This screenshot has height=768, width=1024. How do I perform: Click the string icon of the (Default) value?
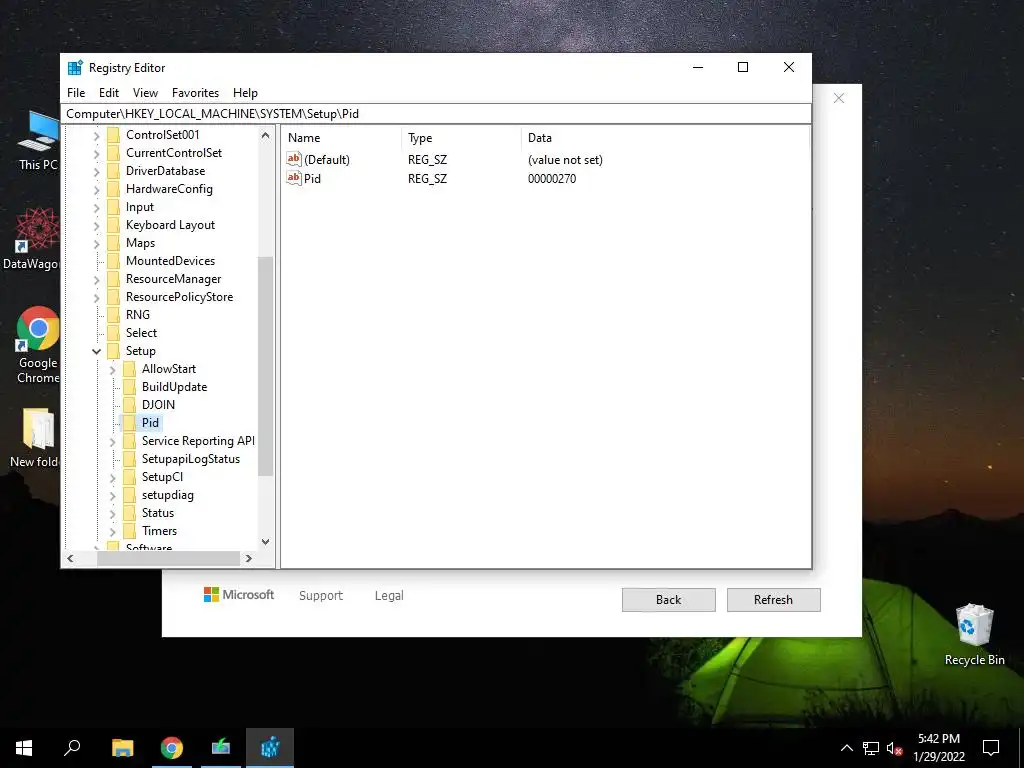click(x=294, y=159)
